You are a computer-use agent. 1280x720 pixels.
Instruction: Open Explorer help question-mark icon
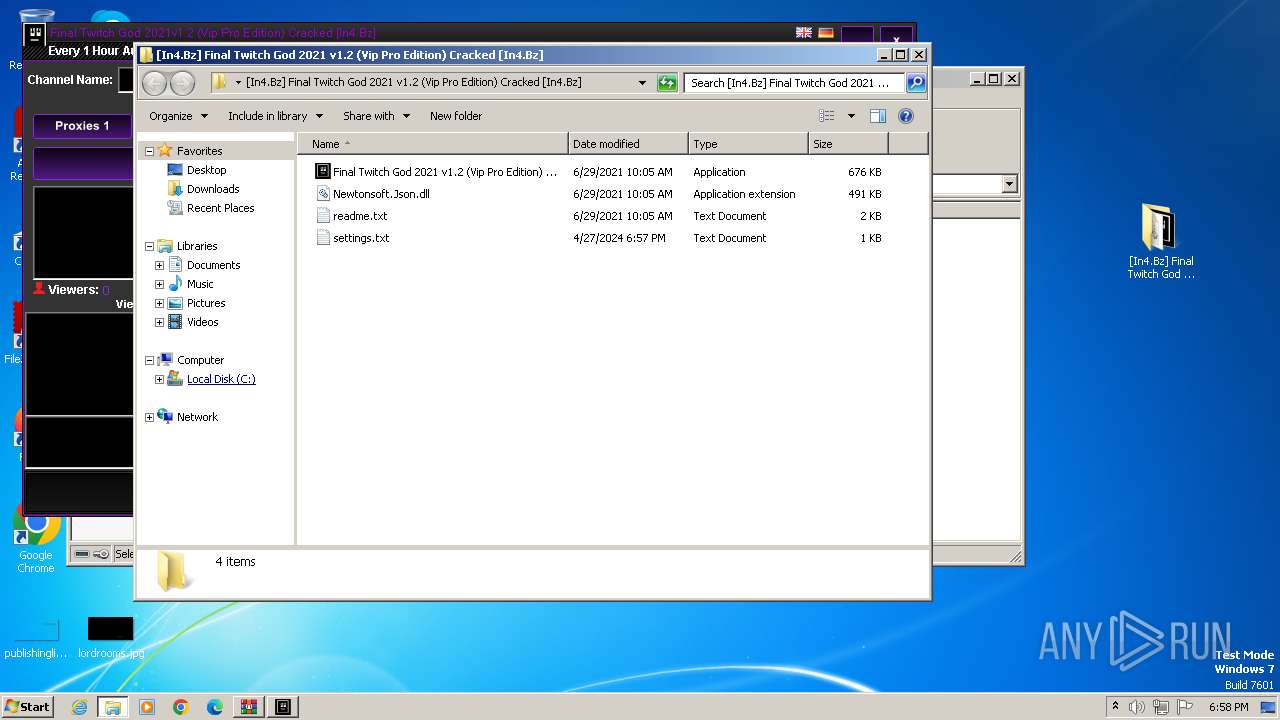pyautogui.click(x=906, y=116)
